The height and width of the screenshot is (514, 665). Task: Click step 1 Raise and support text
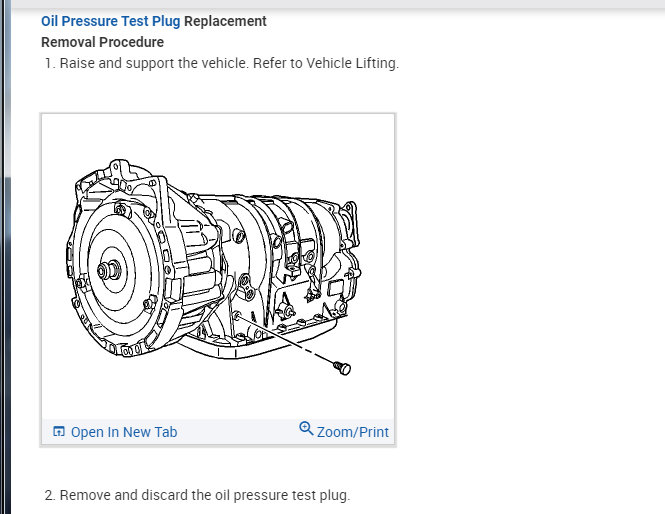click(x=222, y=63)
